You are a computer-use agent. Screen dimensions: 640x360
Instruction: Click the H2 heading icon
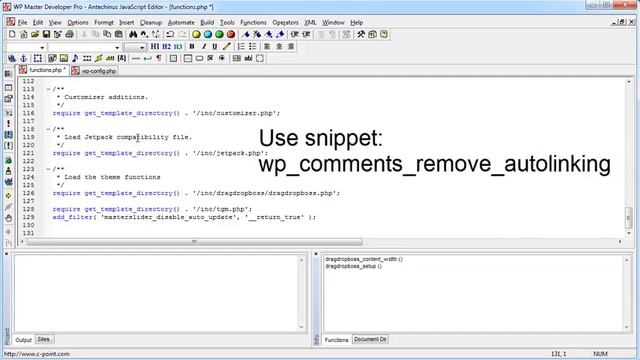click(167, 47)
